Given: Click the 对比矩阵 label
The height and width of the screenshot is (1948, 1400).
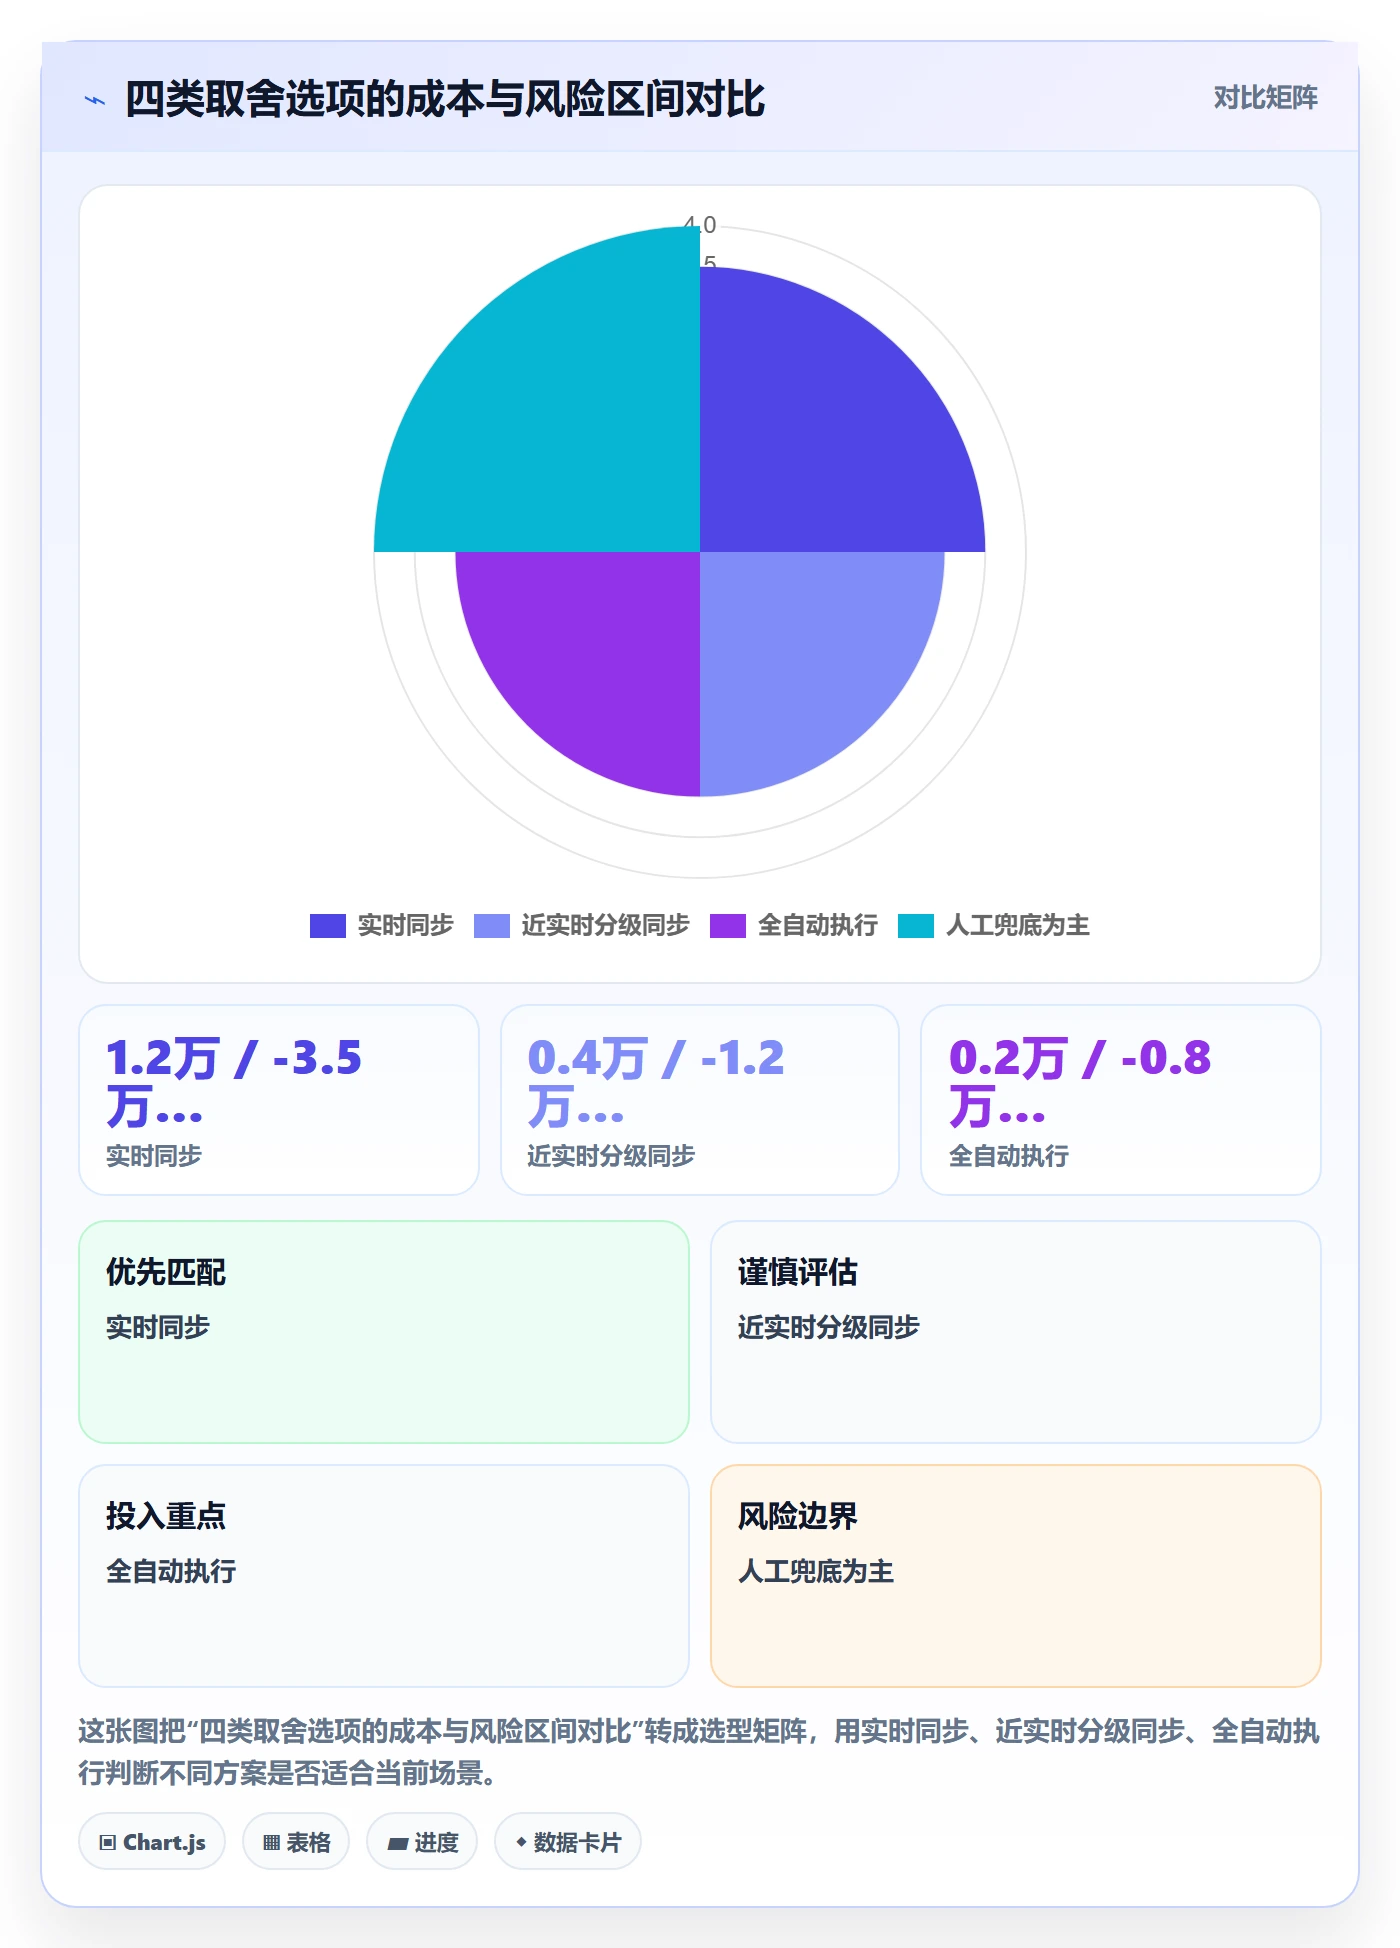Looking at the screenshot, I should pos(1265,97).
